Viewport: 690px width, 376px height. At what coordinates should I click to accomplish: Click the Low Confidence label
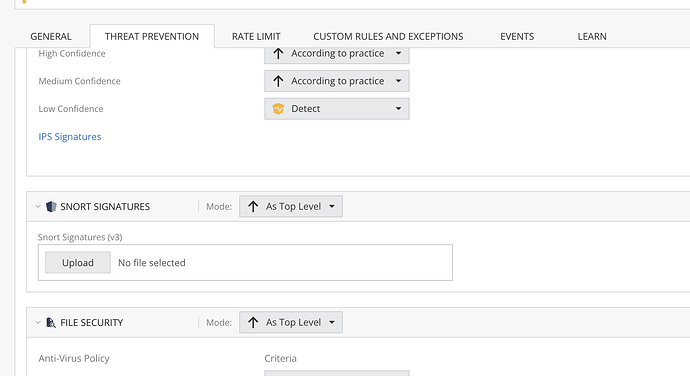tap(71, 109)
